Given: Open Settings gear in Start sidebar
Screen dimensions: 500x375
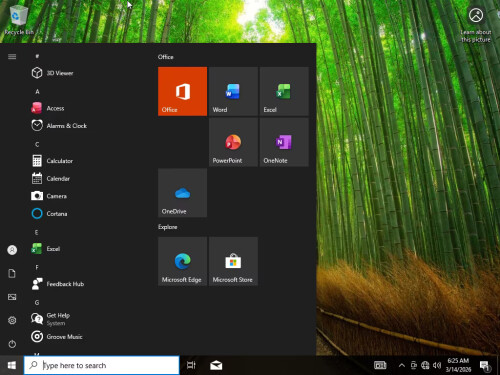Looking at the screenshot, I should [x=12, y=320].
